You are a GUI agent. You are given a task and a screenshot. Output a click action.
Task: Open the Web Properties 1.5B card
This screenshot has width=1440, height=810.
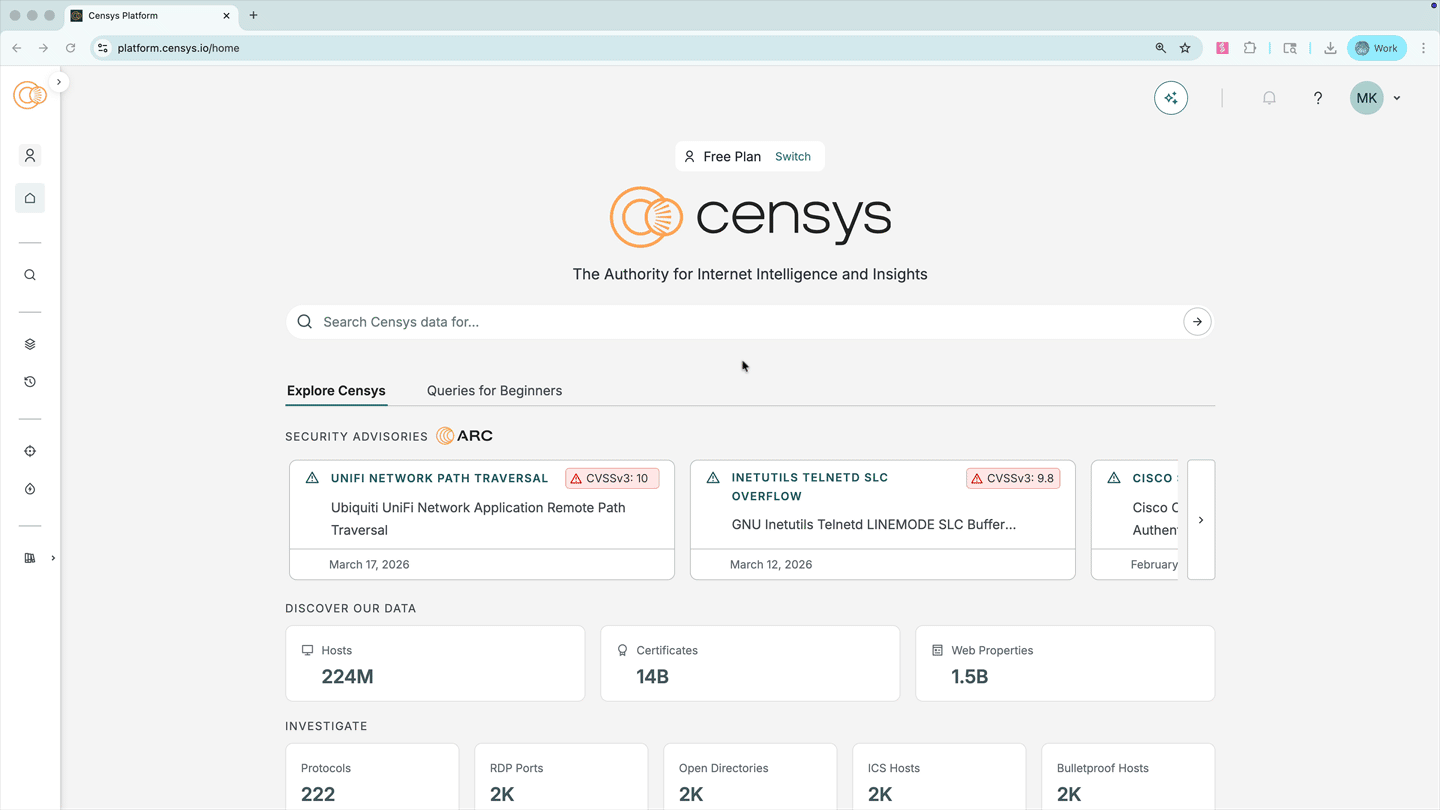[1065, 664]
